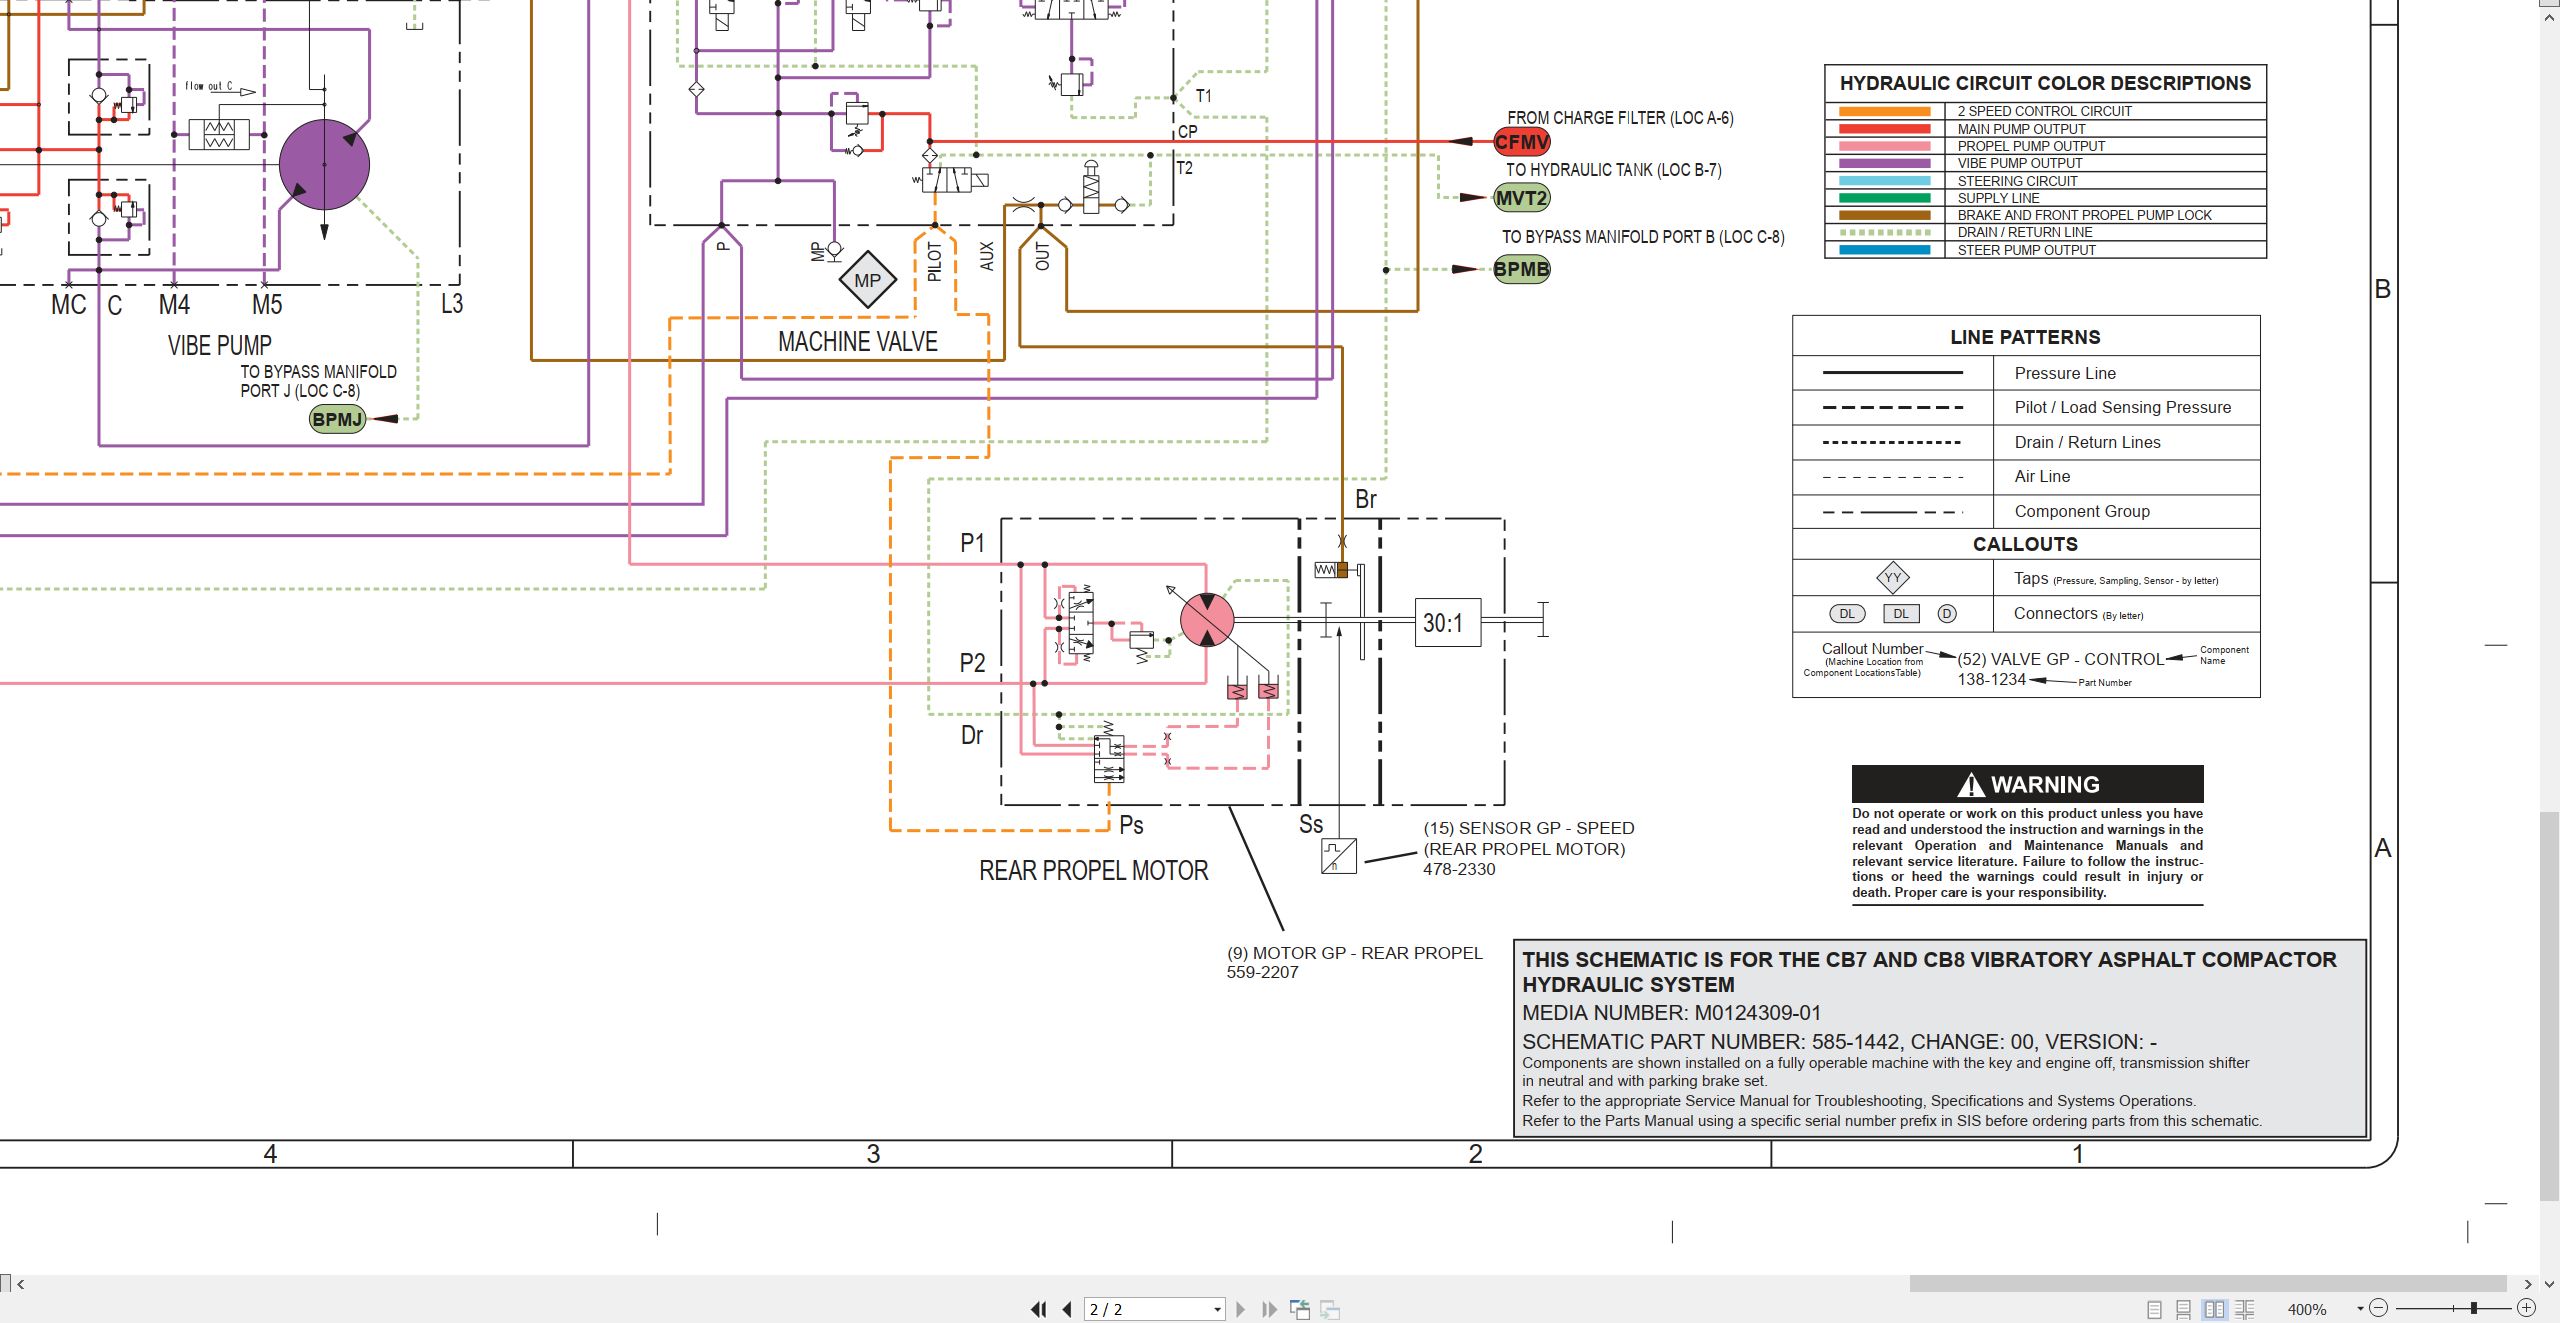Enable scrolling continuous page view
The width and height of the screenshot is (2560, 1323).
tap(2184, 1309)
